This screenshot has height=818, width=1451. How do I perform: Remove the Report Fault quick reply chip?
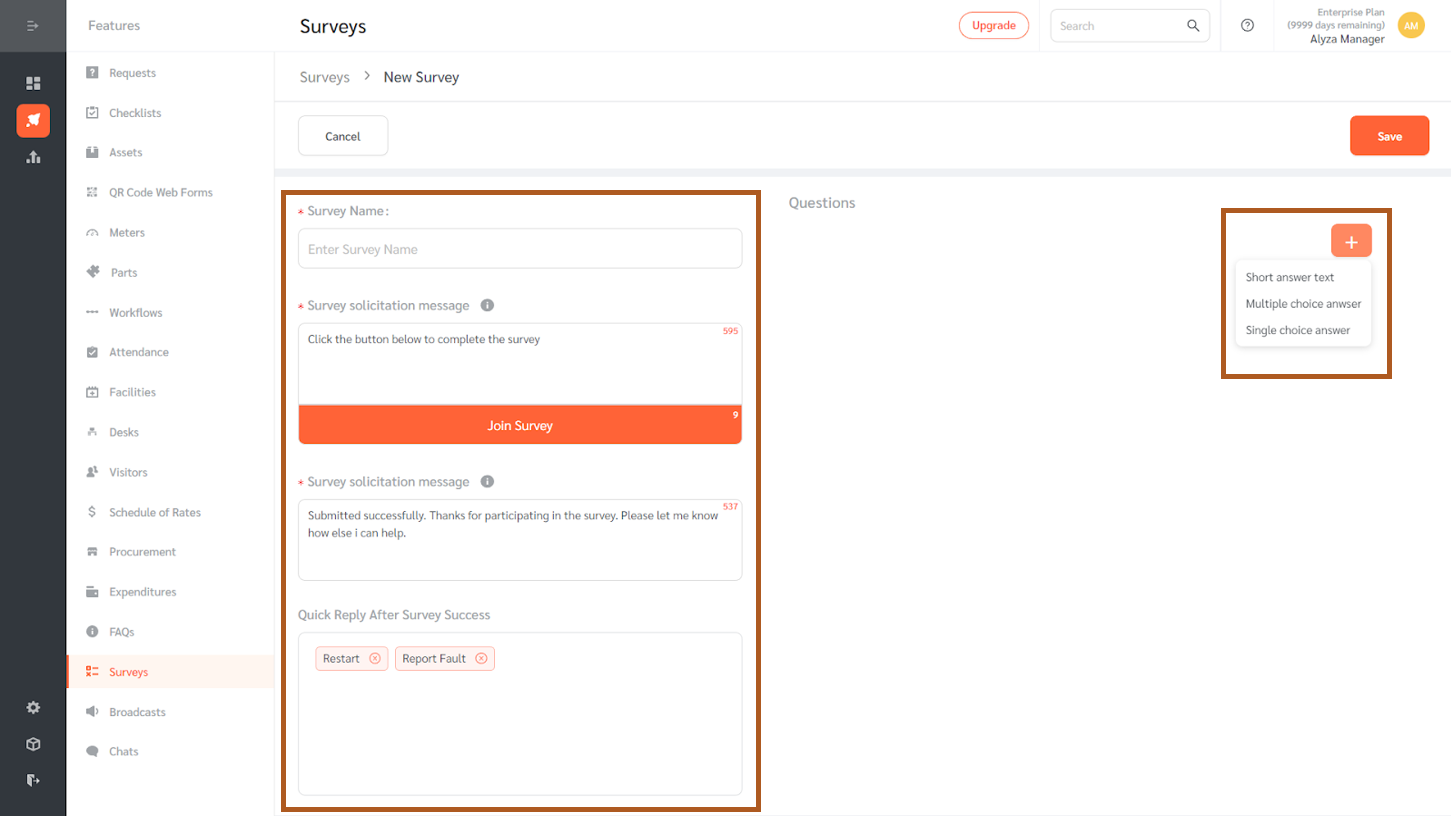click(x=481, y=658)
